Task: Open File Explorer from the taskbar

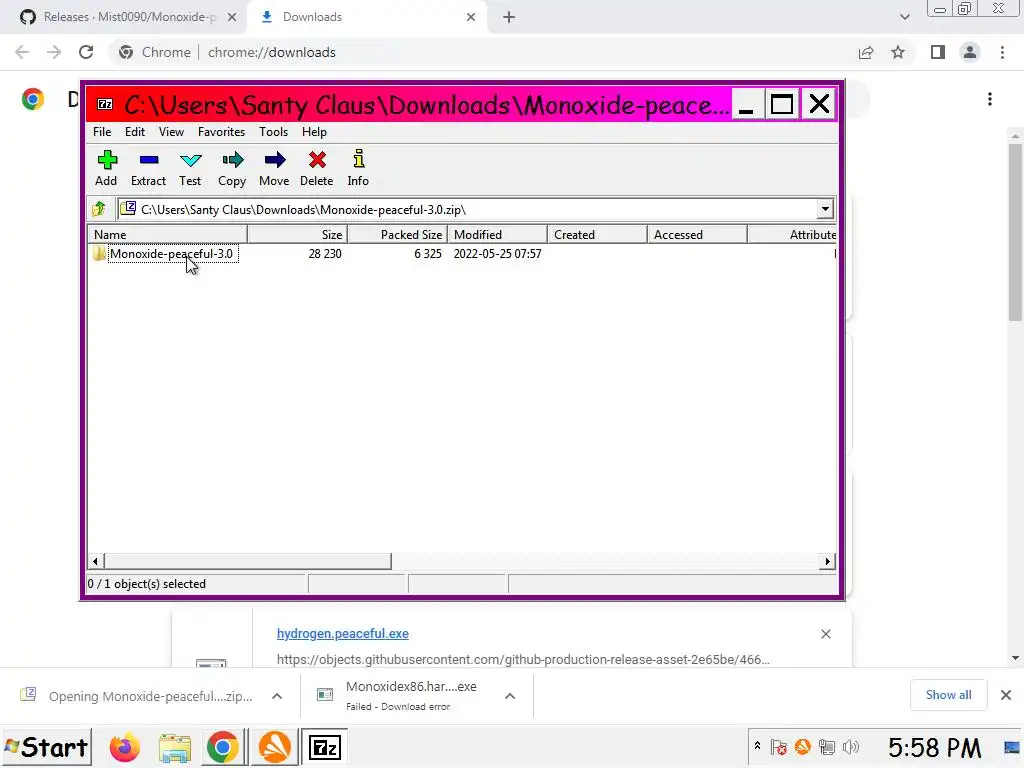Action: click(174, 748)
